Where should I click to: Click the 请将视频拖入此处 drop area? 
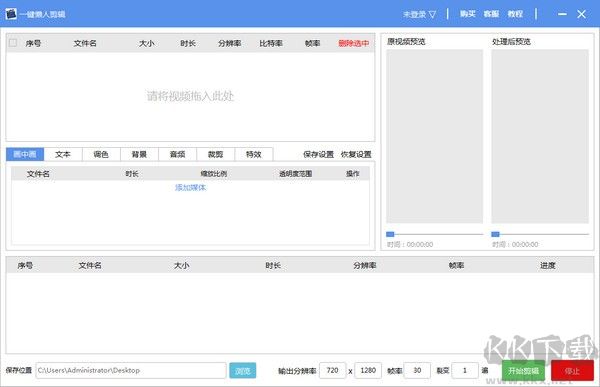click(190, 96)
